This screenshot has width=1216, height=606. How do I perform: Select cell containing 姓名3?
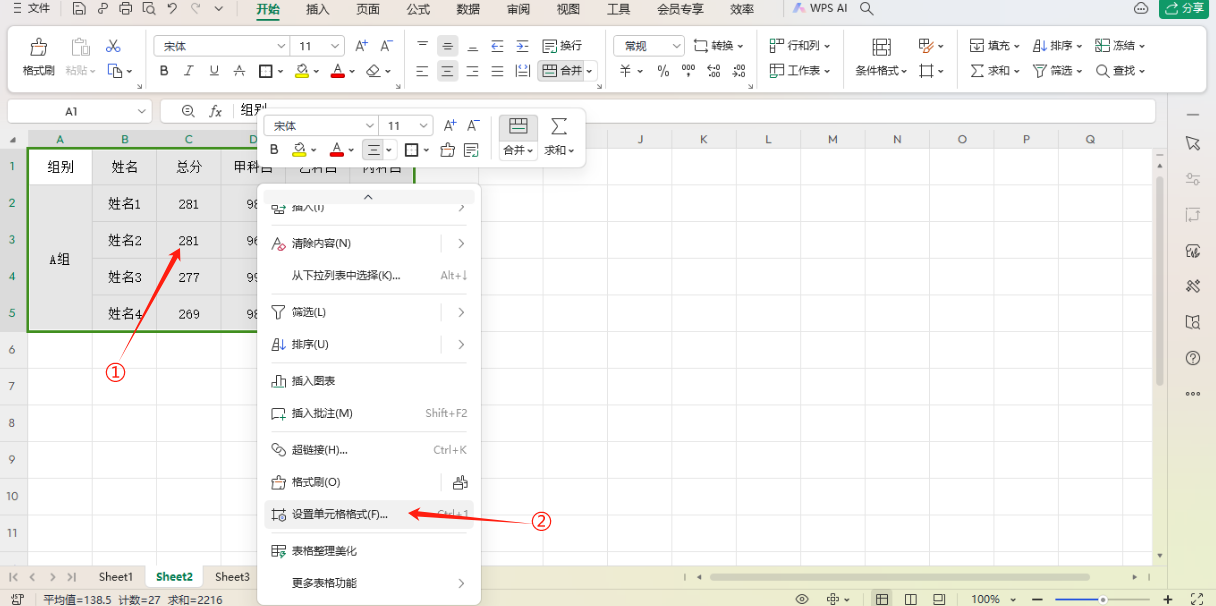[124, 277]
